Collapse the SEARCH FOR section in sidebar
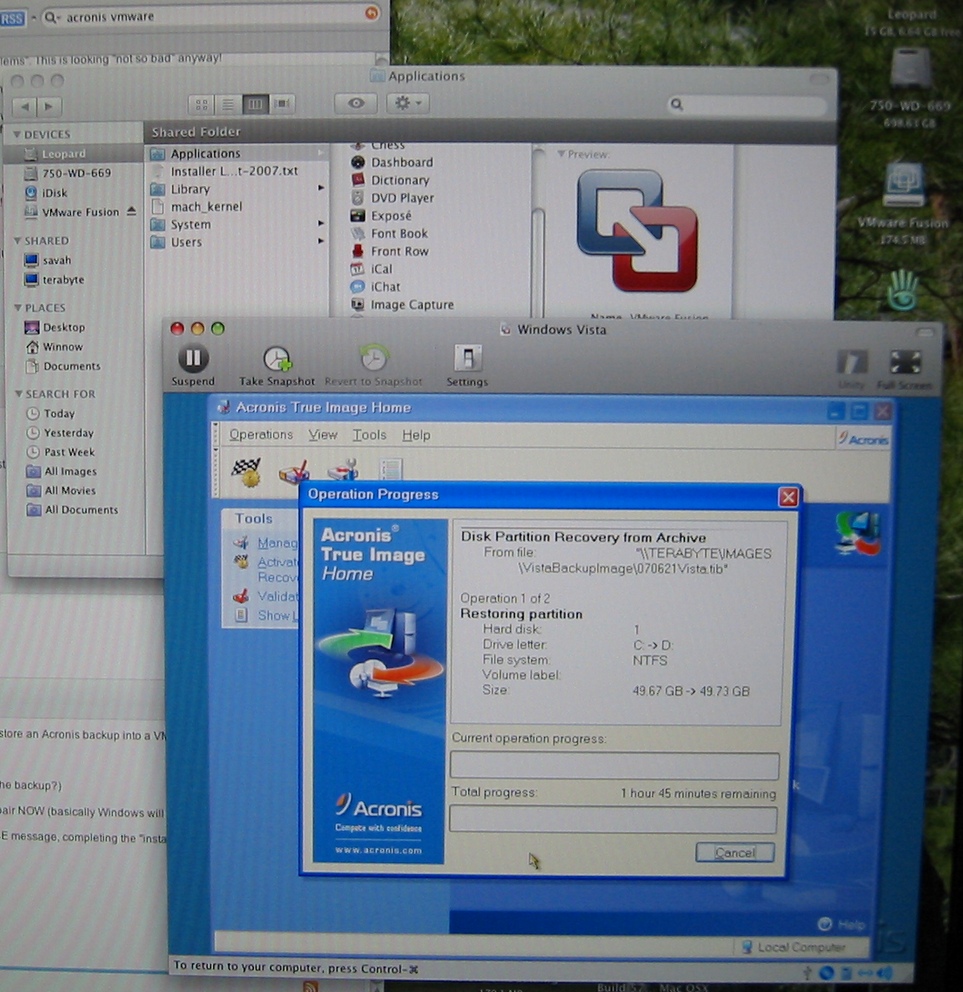This screenshot has height=992, width=963. (18, 394)
